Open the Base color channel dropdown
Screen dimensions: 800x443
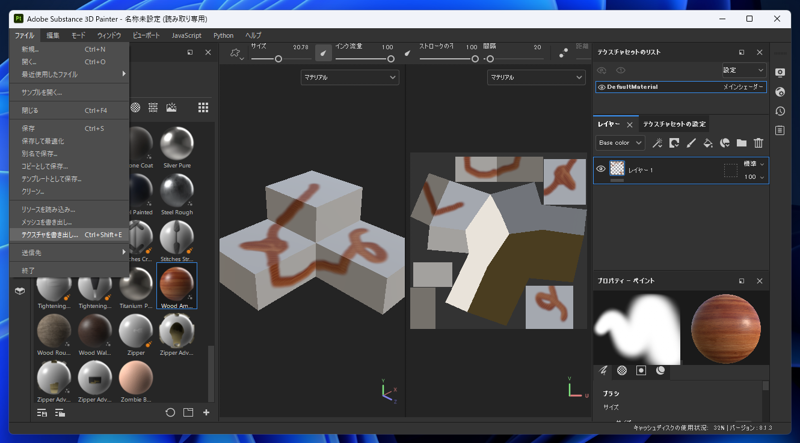point(620,143)
